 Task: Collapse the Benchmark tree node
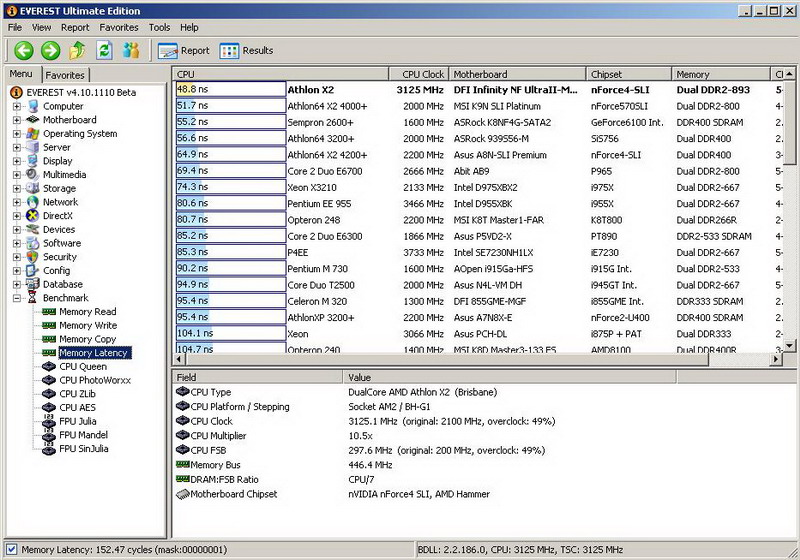pos(17,298)
